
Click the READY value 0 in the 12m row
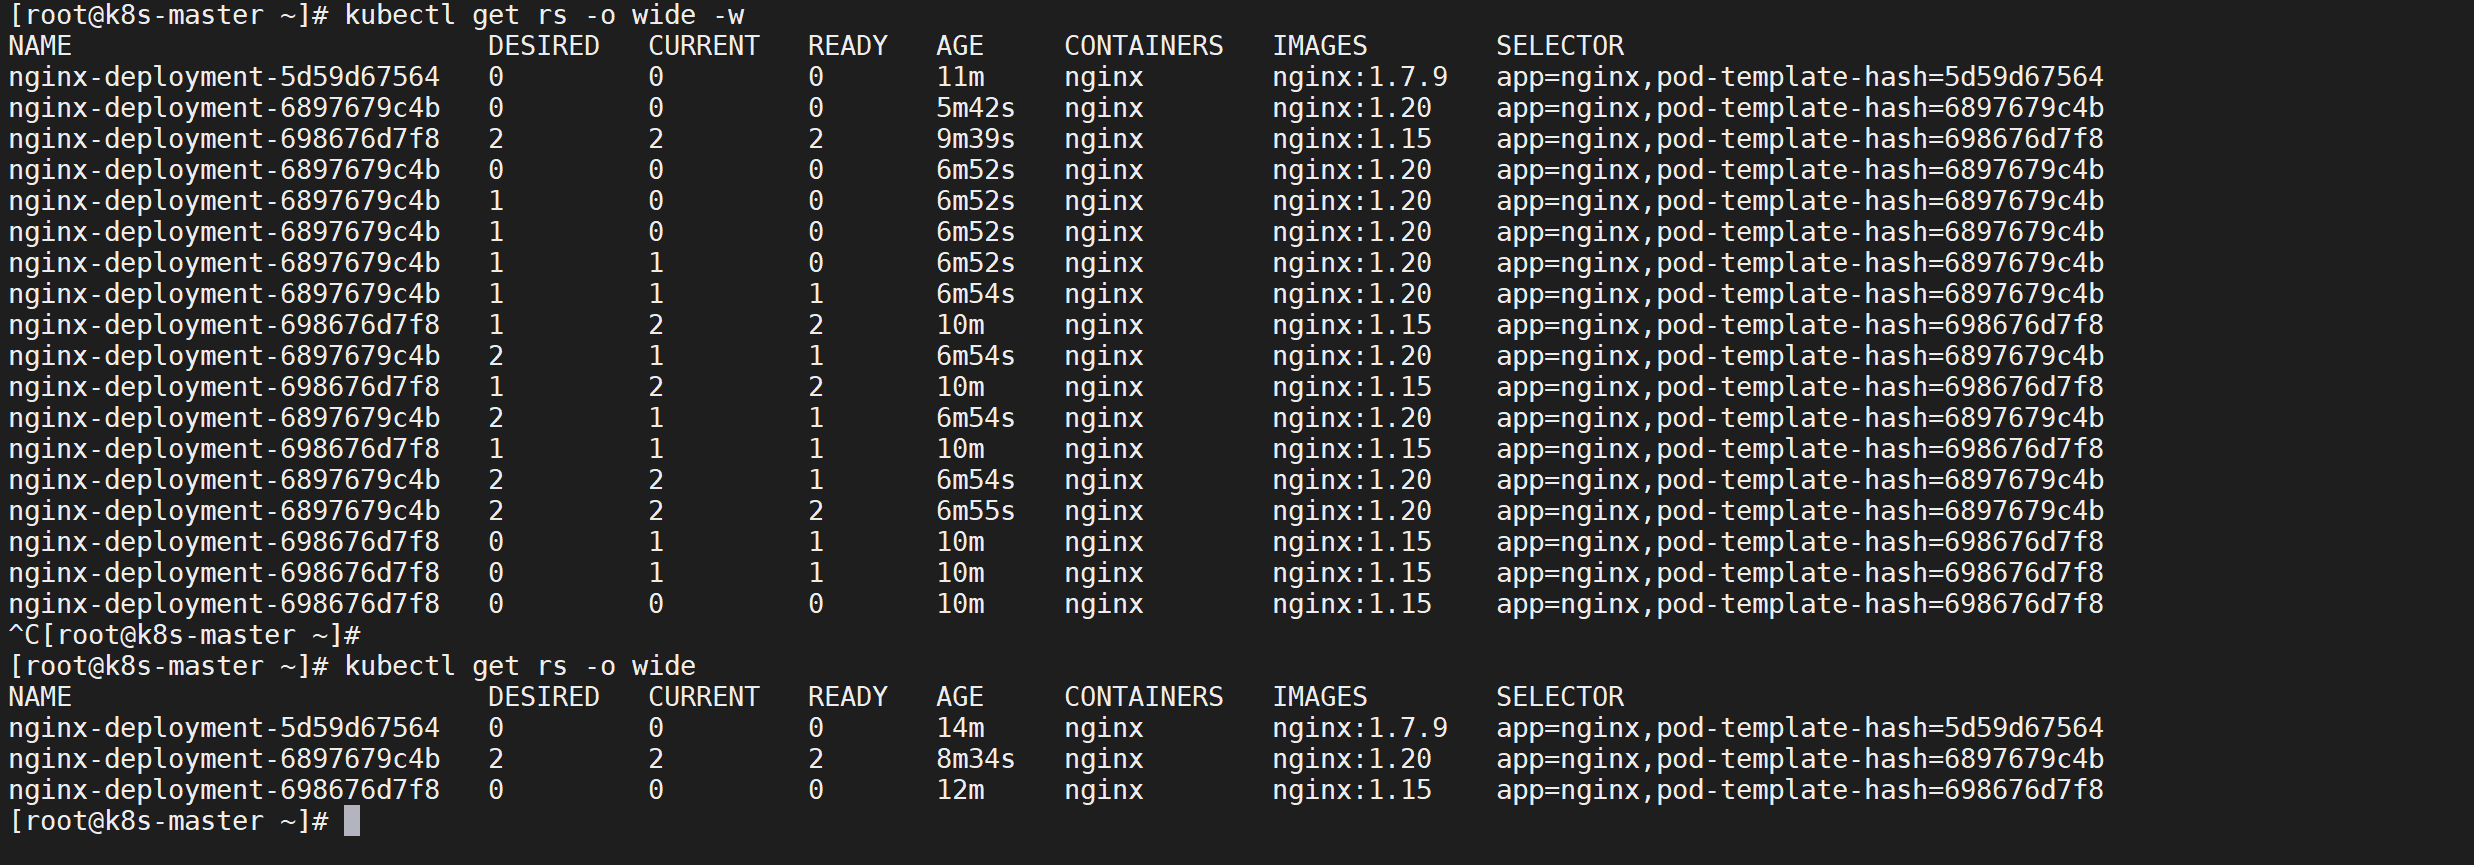(x=816, y=790)
